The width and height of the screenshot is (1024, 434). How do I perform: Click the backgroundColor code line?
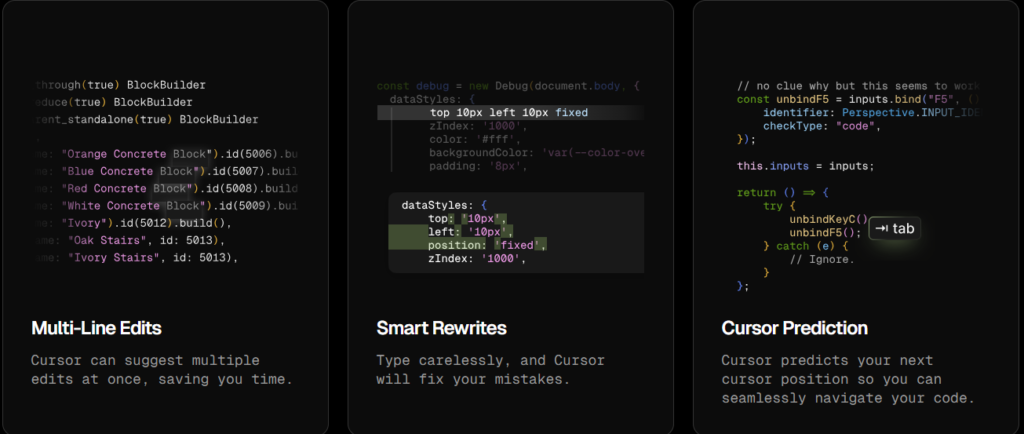[x=536, y=153]
